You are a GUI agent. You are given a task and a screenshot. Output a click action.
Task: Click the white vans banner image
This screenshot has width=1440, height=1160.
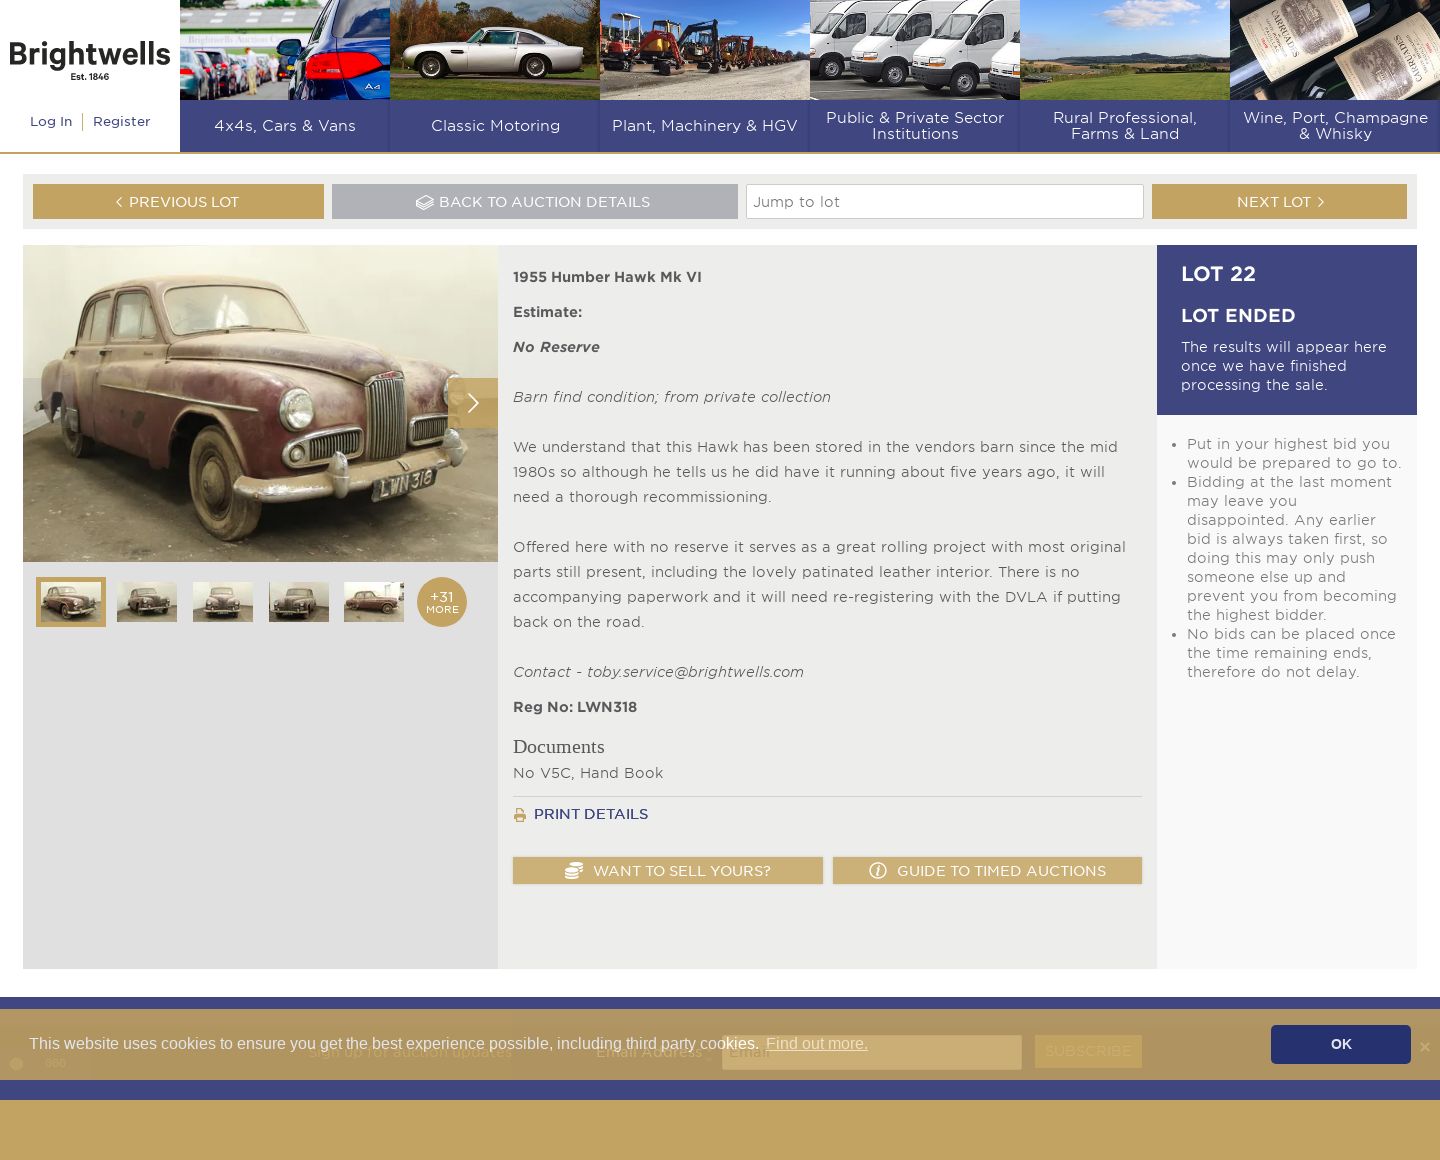915,50
